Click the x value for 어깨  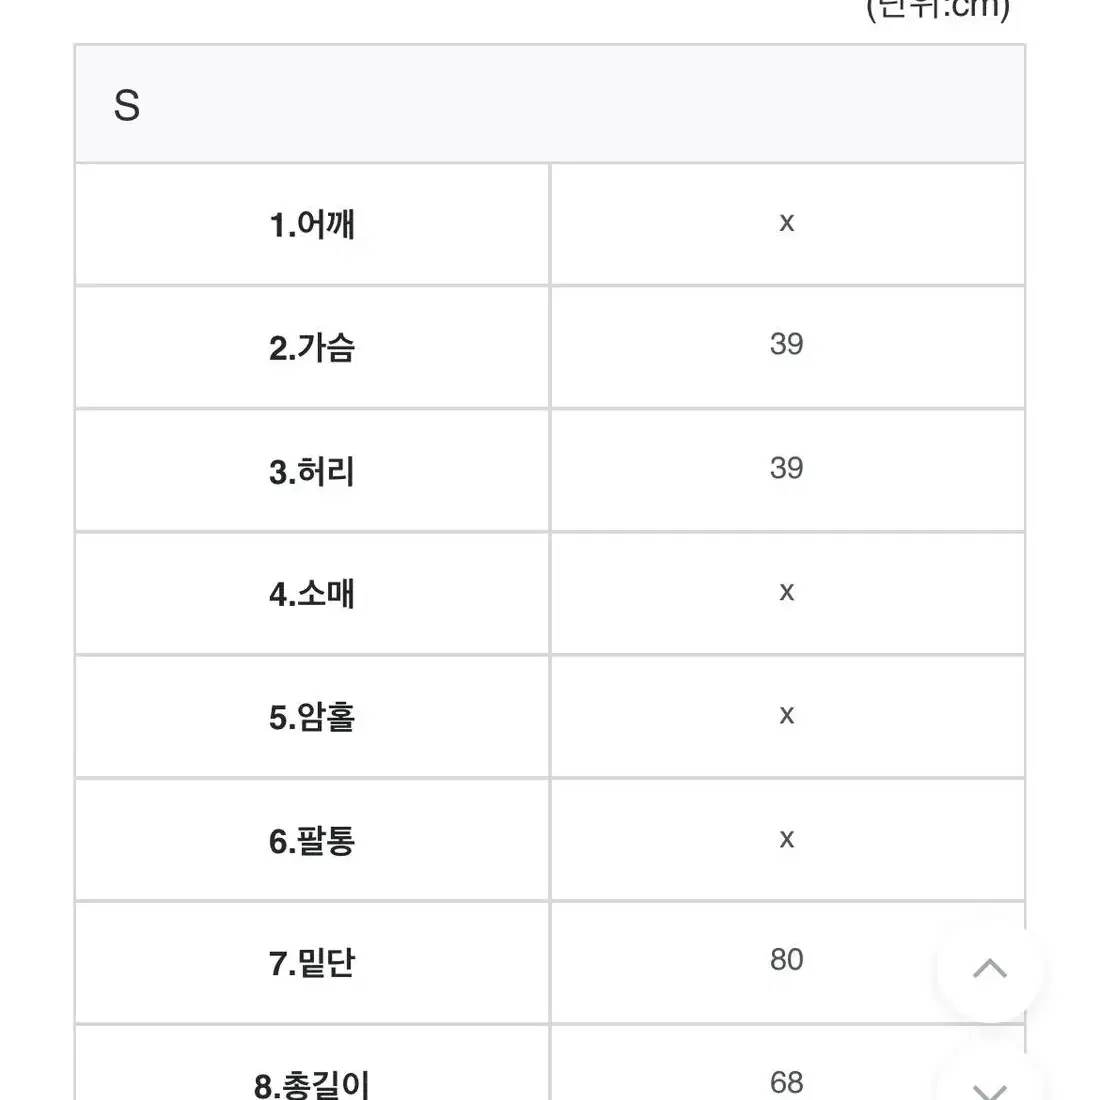coord(787,223)
